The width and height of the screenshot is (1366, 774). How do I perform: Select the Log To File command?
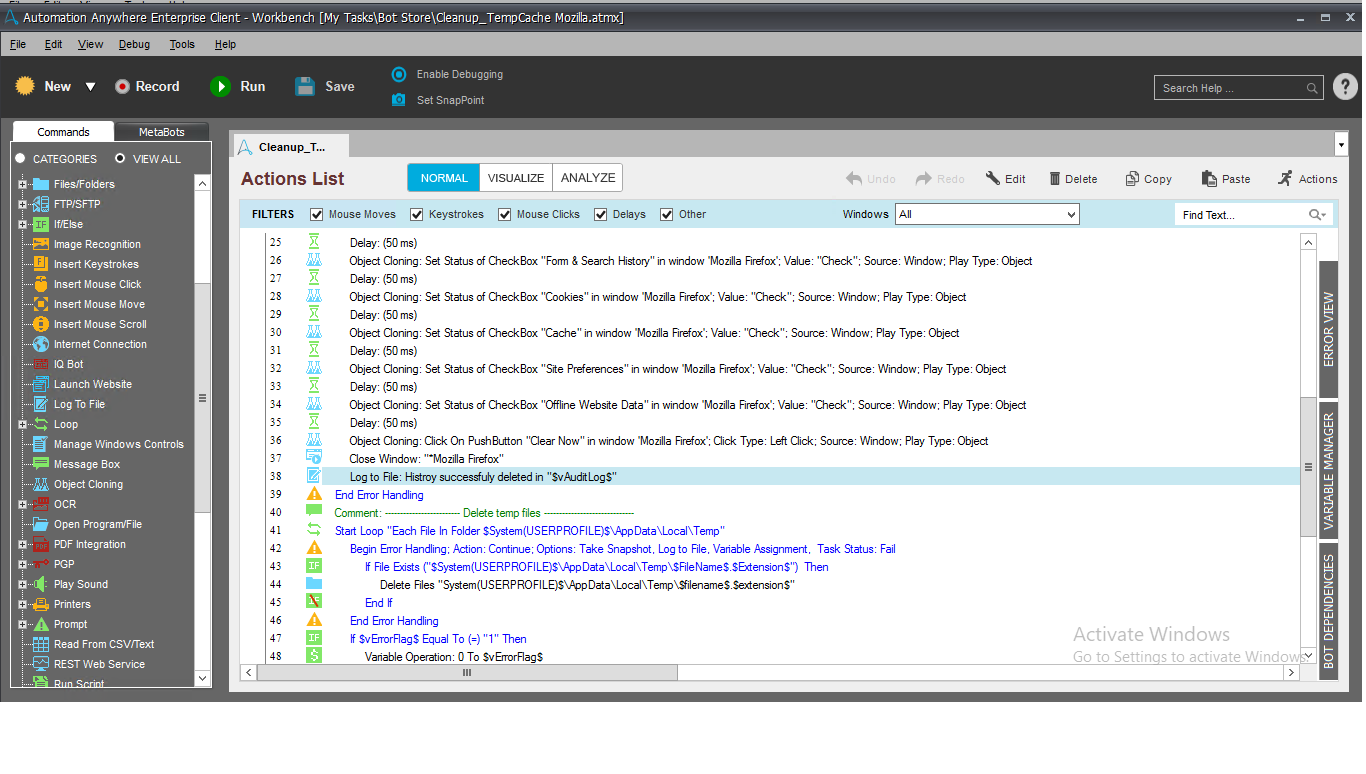coord(79,404)
